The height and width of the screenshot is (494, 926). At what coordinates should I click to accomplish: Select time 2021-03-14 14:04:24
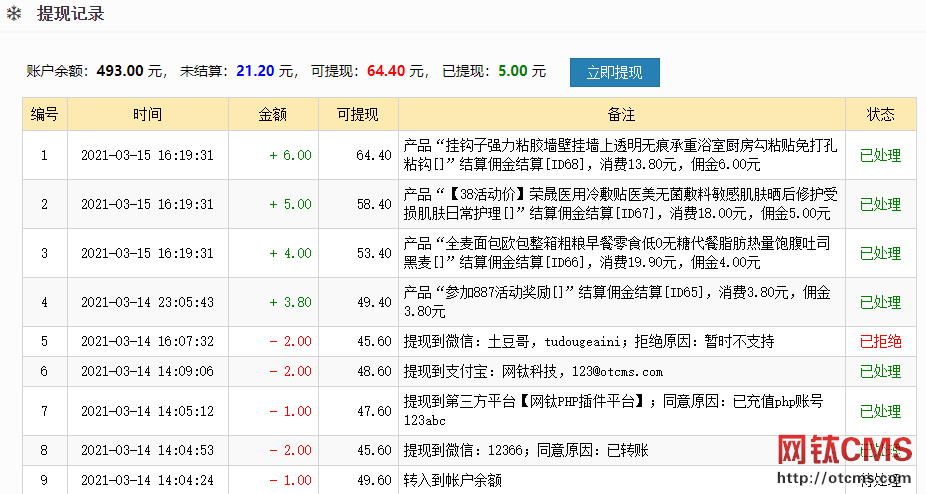click(147, 480)
